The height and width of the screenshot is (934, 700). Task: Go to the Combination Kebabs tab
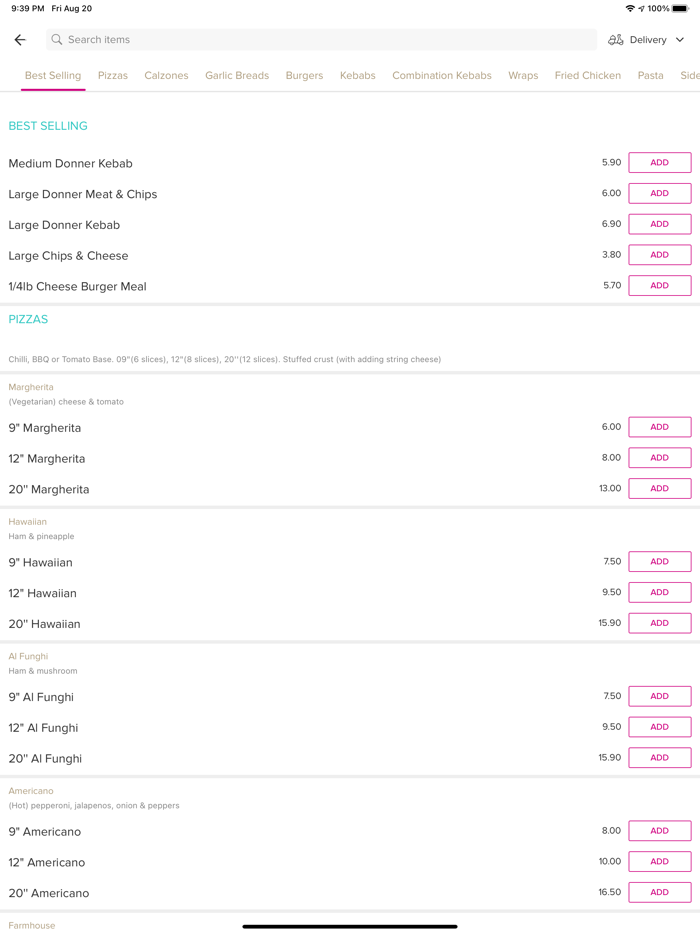pos(442,76)
